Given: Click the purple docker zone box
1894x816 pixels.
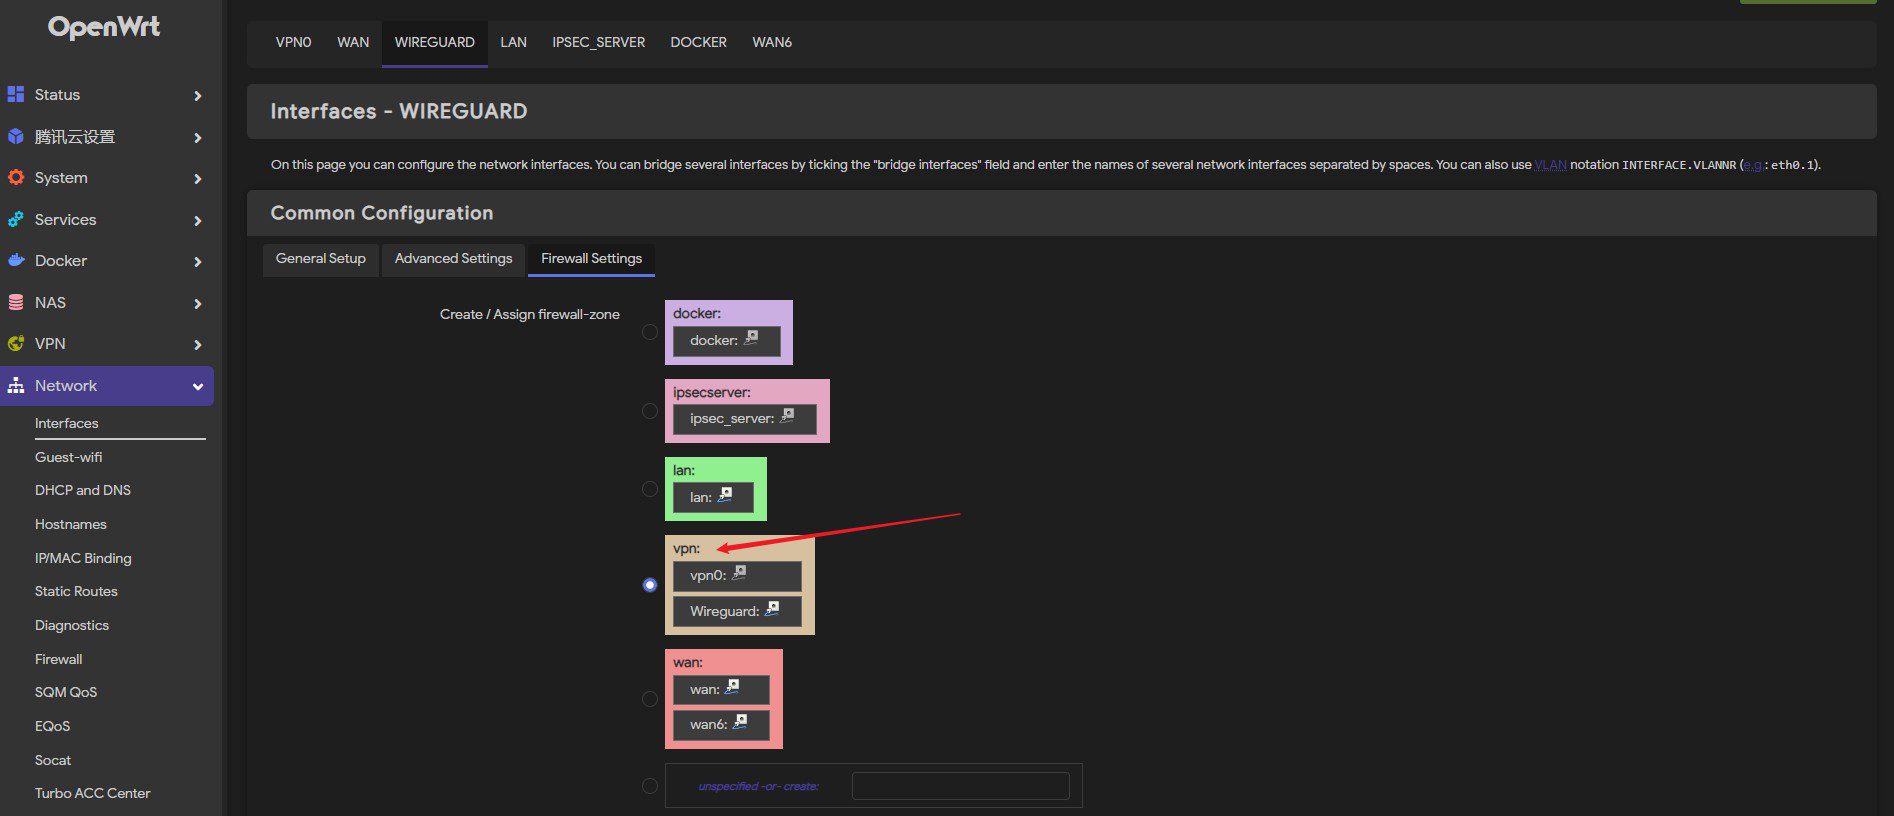Looking at the screenshot, I should pyautogui.click(x=729, y=332).
